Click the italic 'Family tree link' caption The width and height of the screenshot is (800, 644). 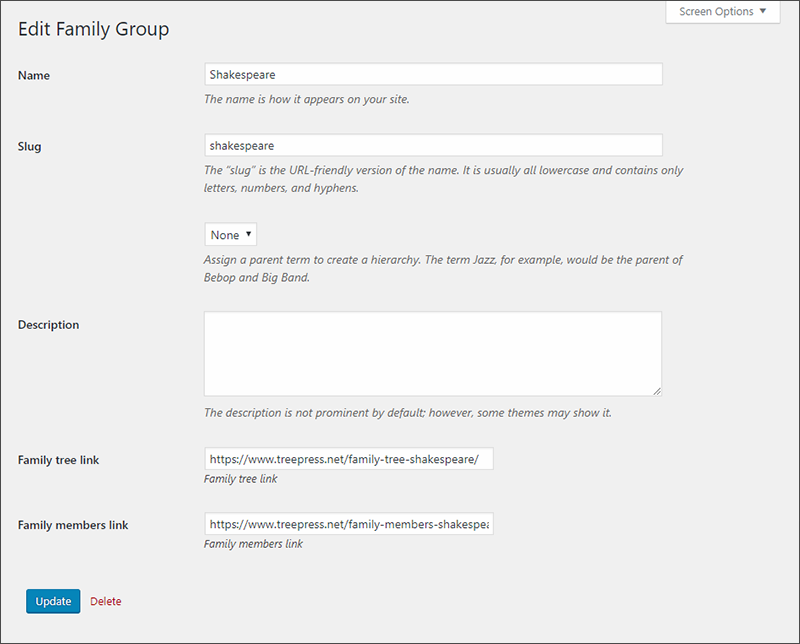(x=240, y=479)
